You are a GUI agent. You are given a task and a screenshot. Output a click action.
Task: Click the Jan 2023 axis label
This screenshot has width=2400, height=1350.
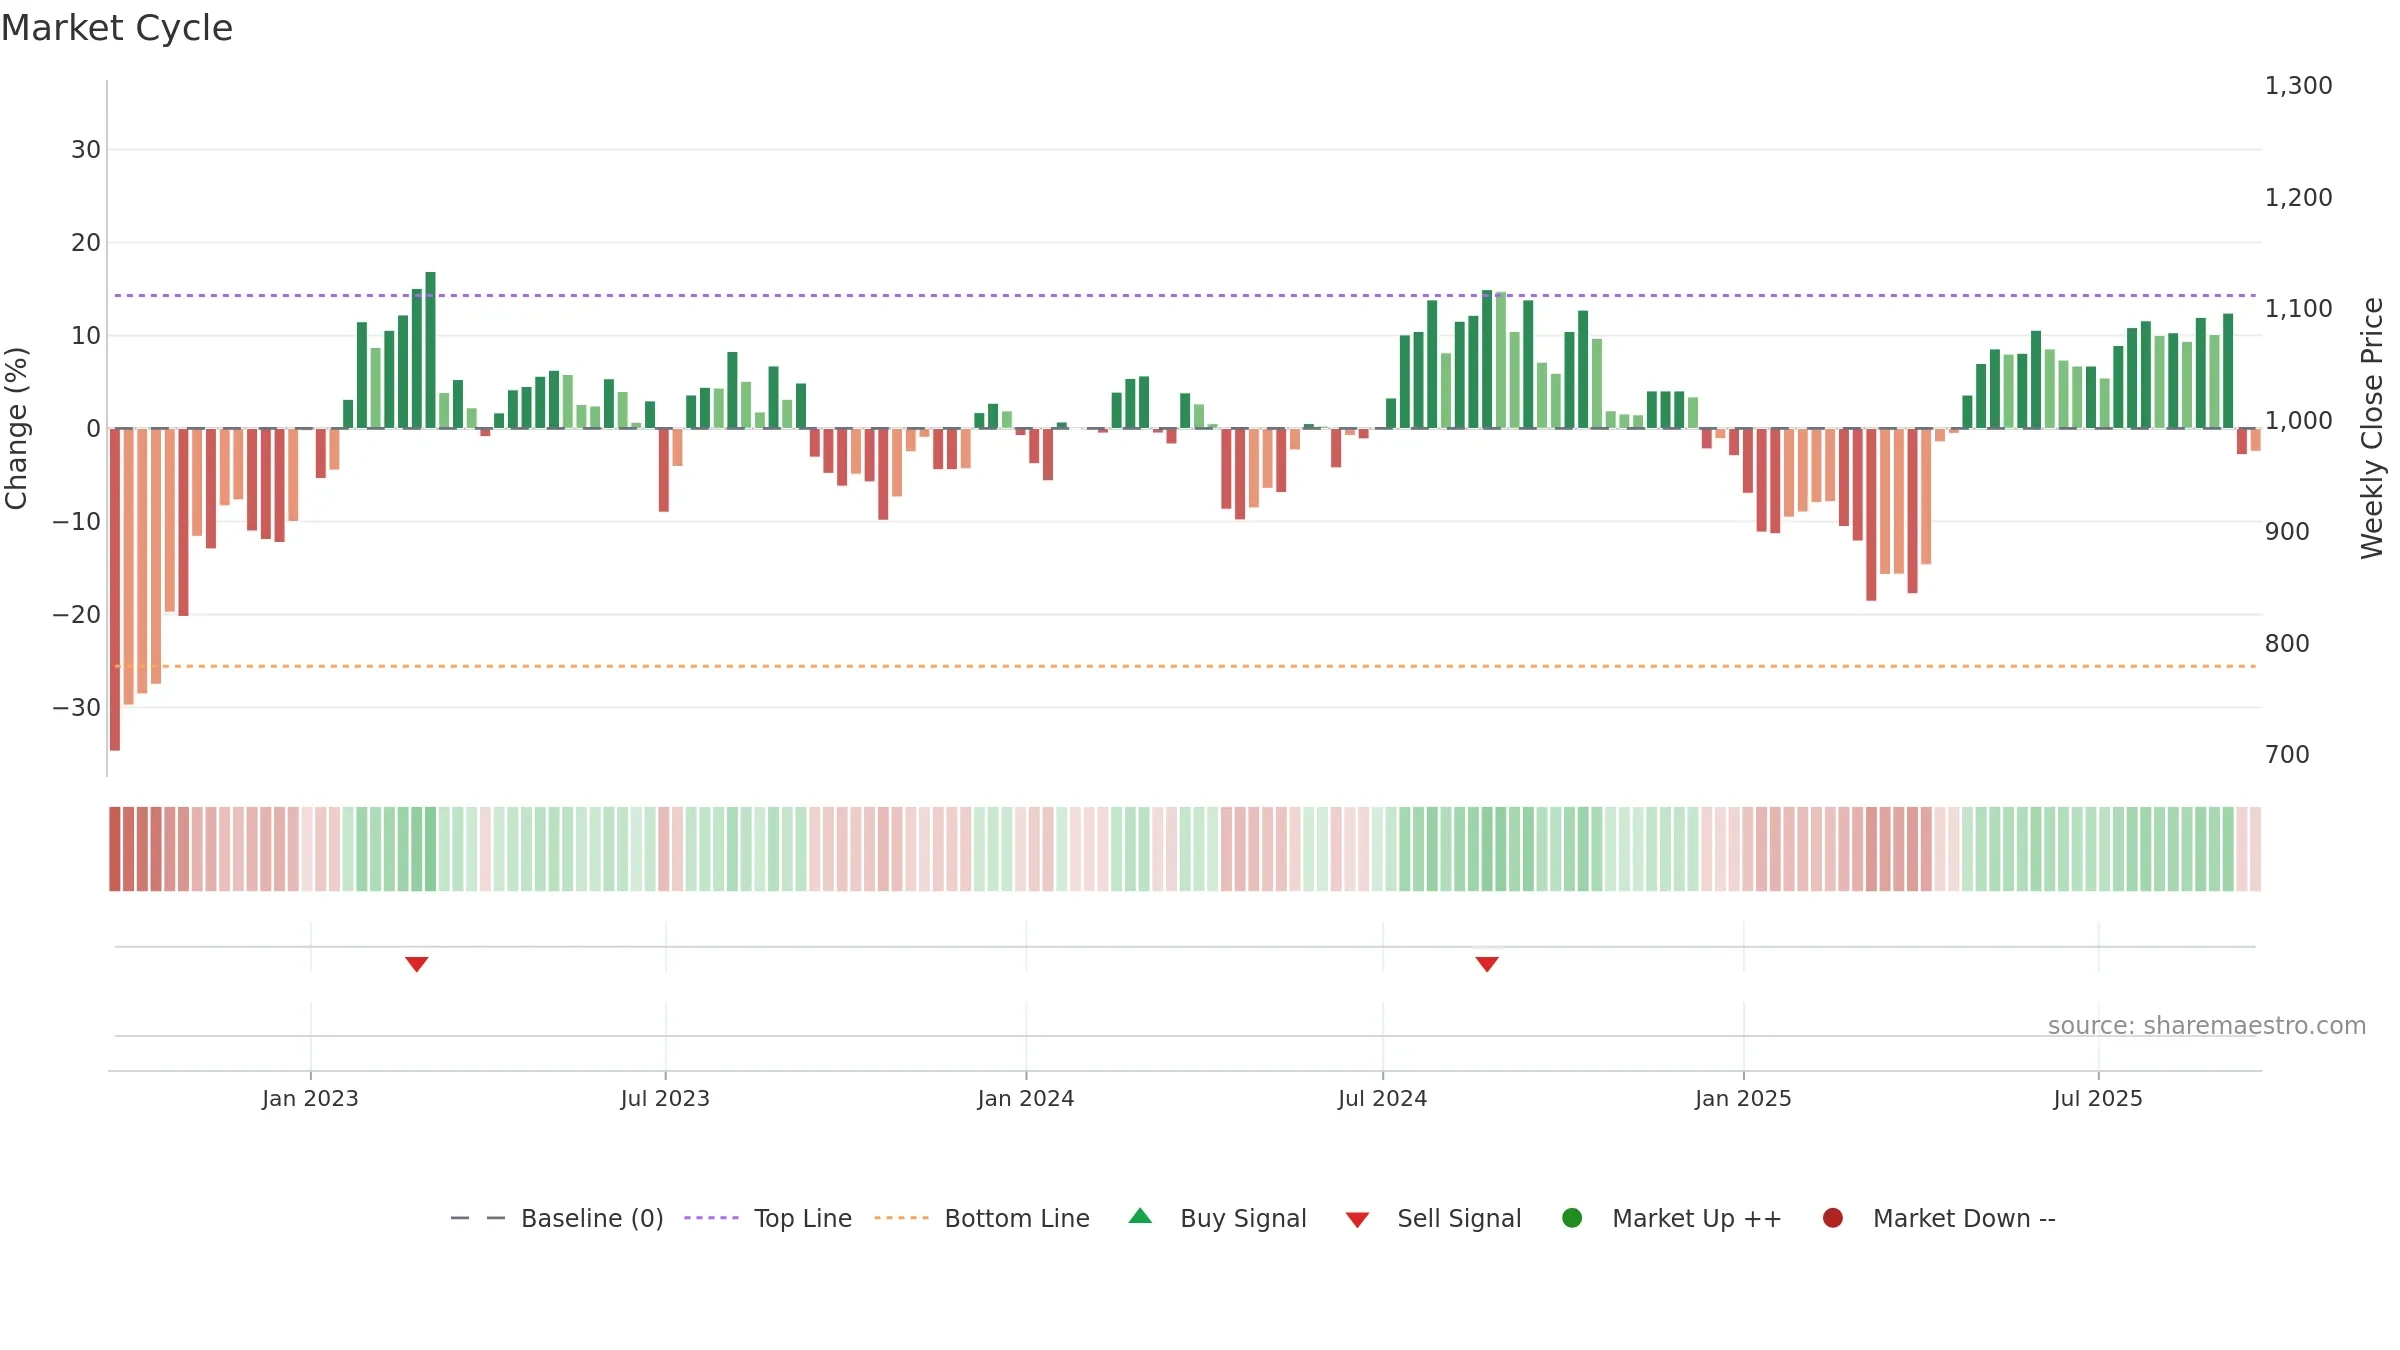tap(310, 1099)
